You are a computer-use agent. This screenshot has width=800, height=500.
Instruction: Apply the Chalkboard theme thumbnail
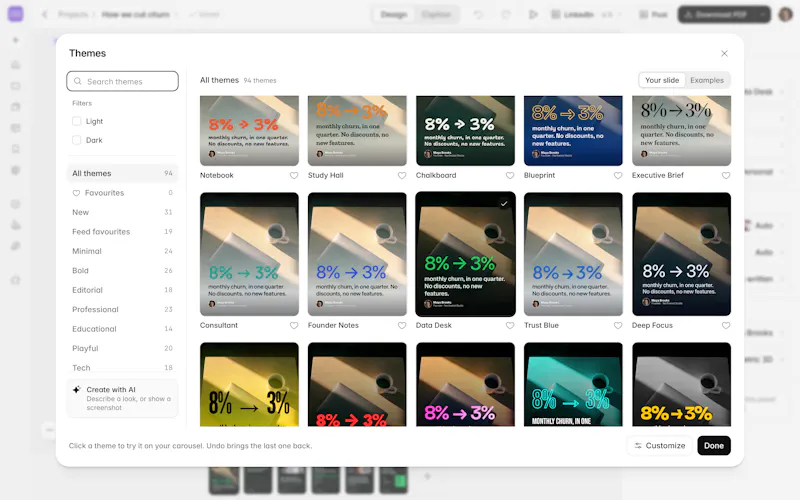click(465, 131)
